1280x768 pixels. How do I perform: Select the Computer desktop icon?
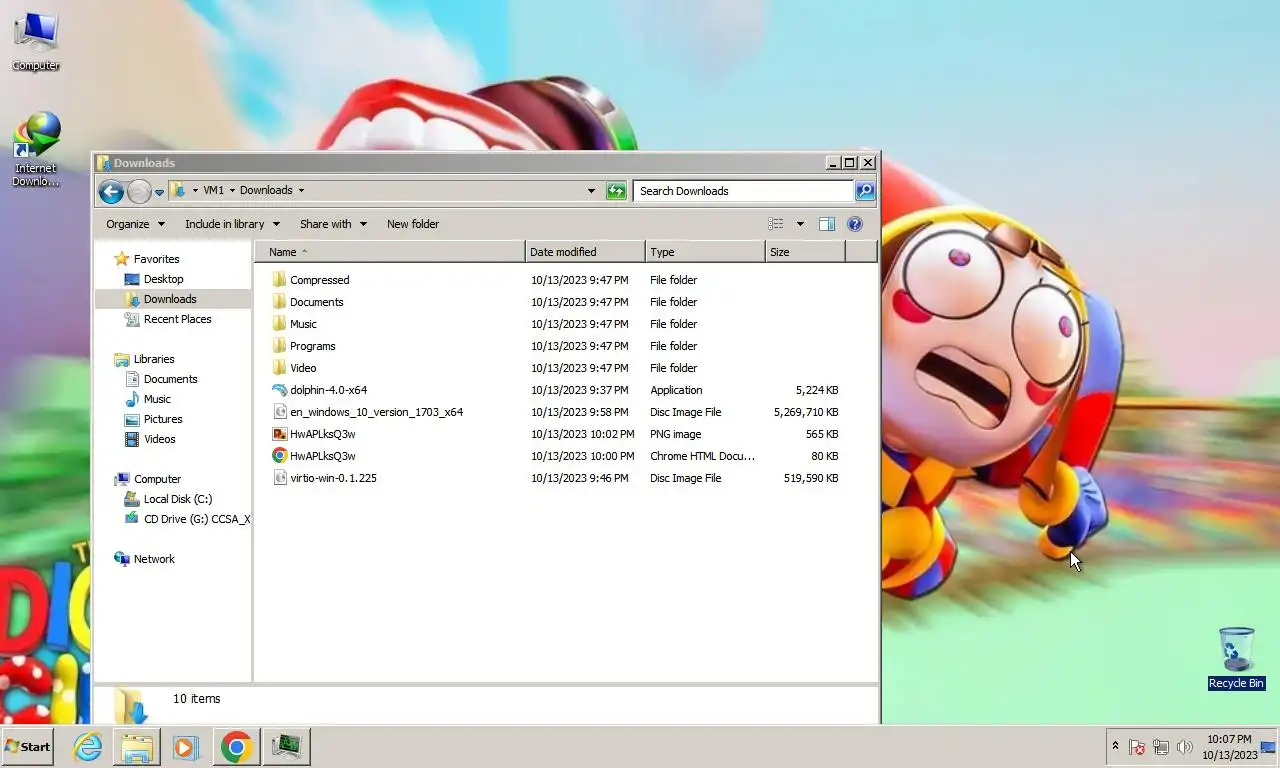pyautogui.click(x=36, y=42)
